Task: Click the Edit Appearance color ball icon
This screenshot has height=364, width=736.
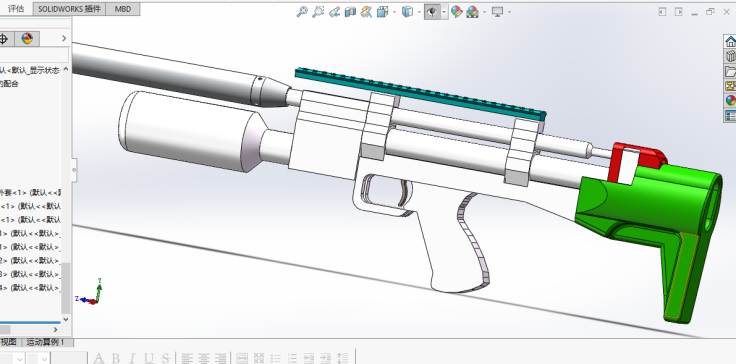Action: 456,12
